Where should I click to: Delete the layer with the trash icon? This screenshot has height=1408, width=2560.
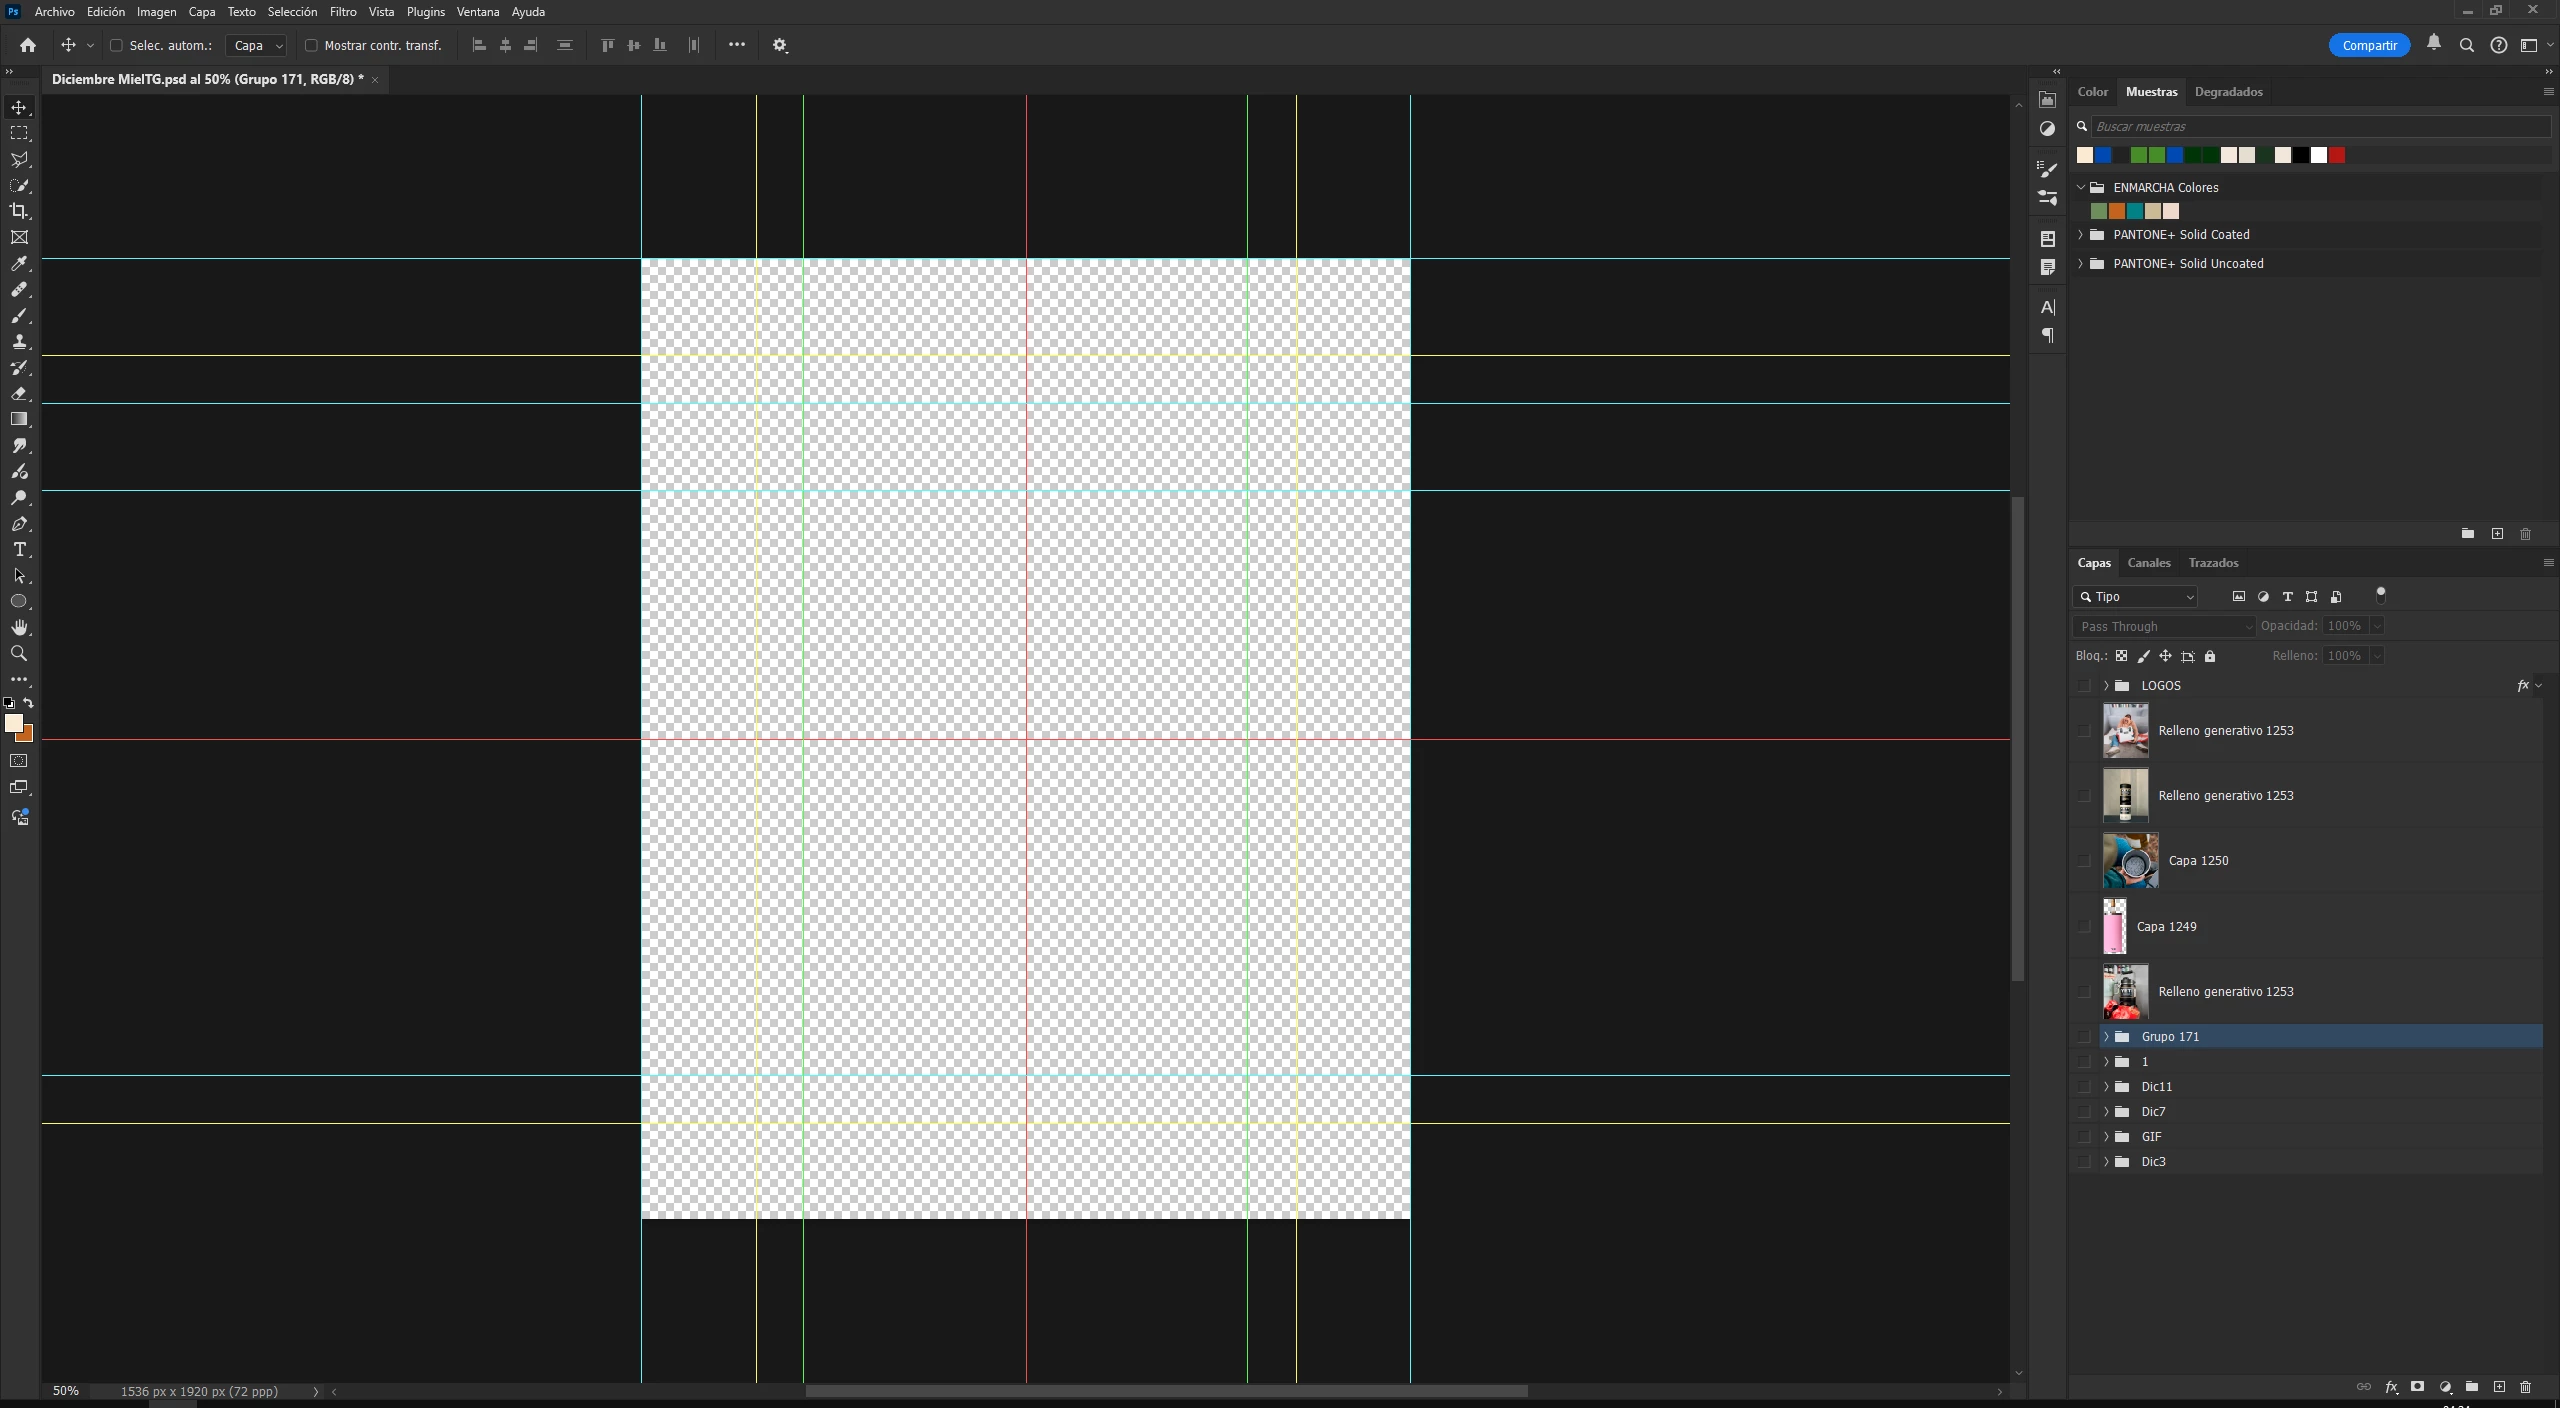(2525, 1387)
